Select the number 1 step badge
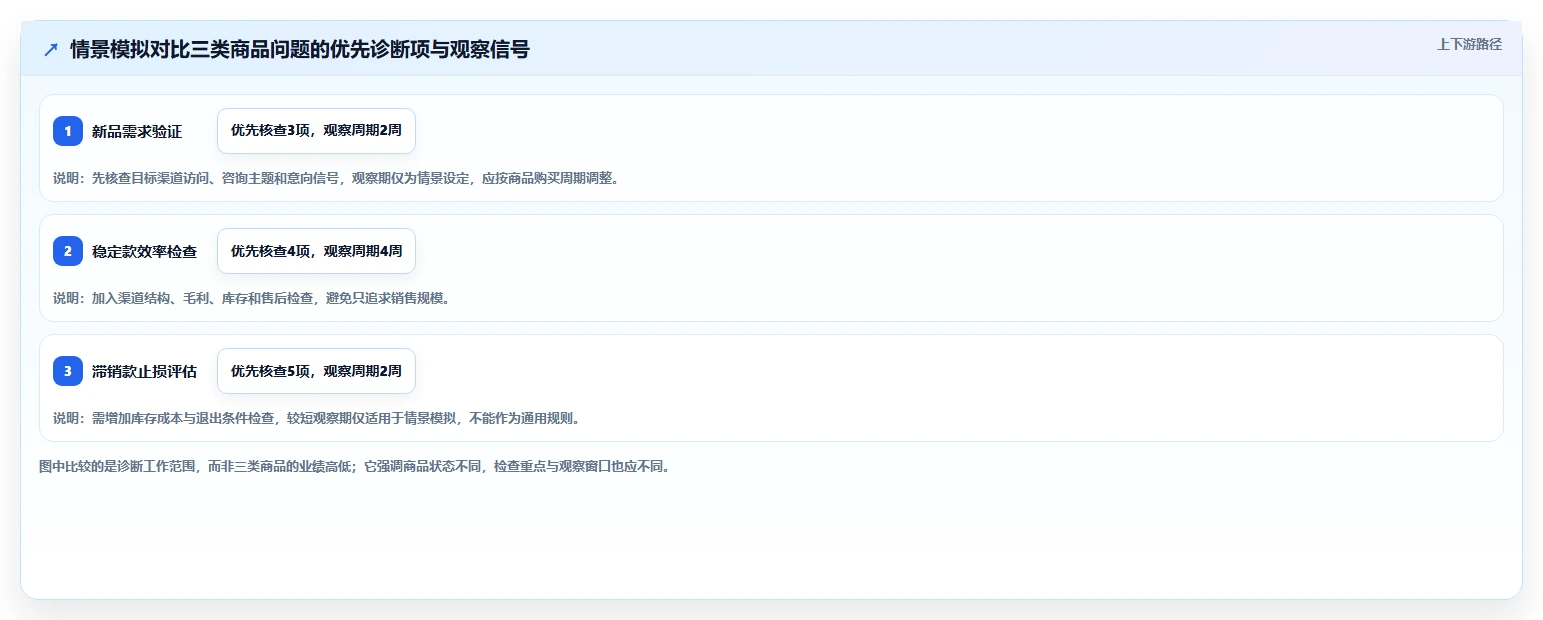This screenshot has height=620, width=1543. click(68, 131)
